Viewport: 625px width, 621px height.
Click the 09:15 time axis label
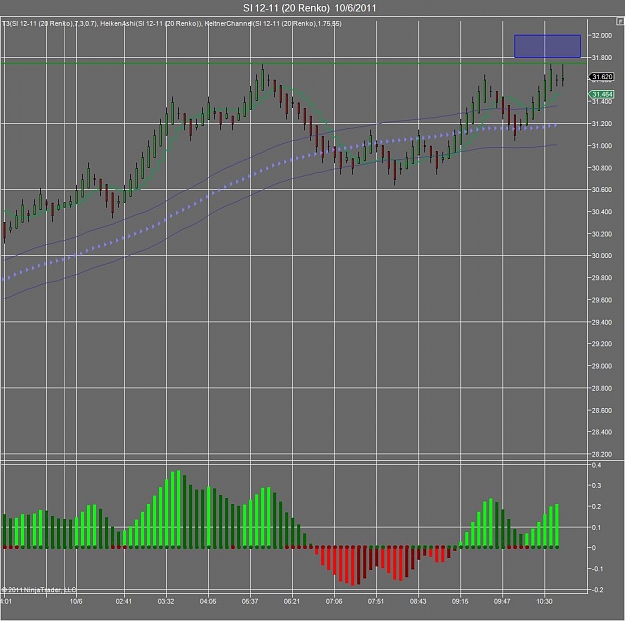pos(460,601)
